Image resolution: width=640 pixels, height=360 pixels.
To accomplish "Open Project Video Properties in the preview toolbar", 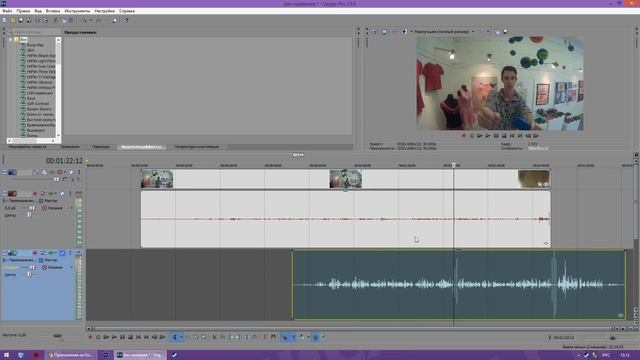I will (374, 31).
